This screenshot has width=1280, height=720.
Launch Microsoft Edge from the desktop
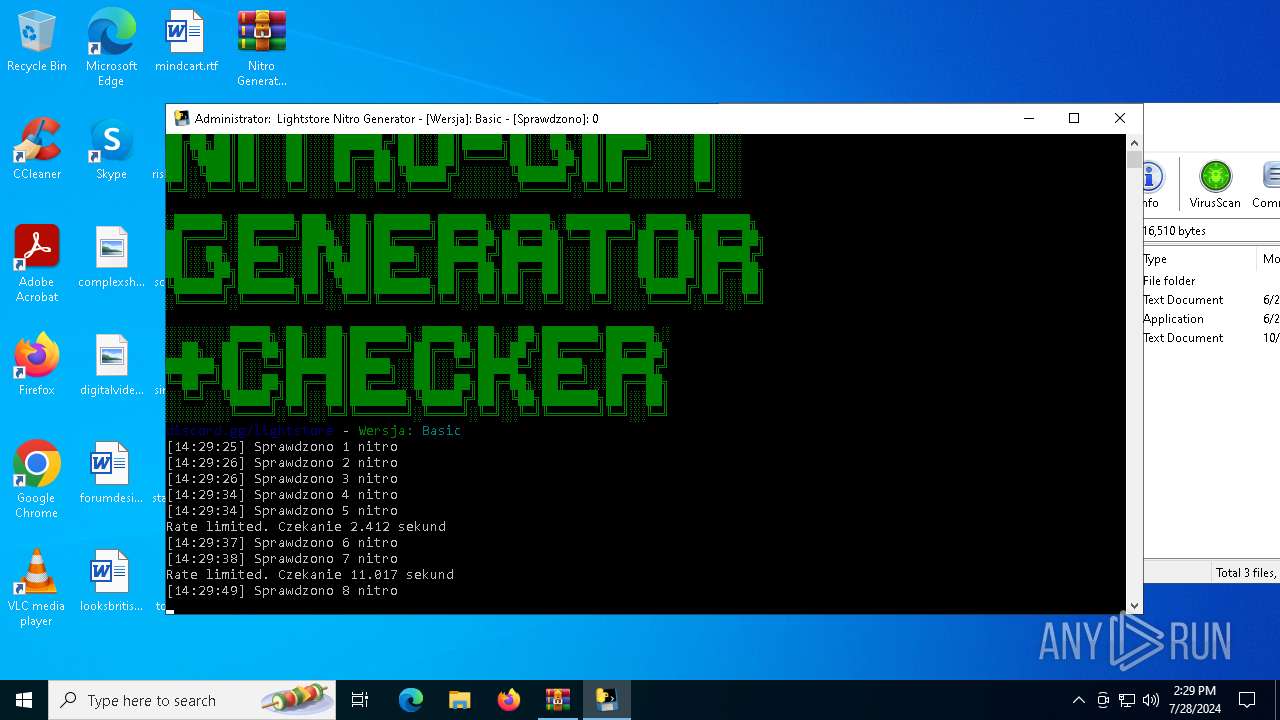[111, 46]
